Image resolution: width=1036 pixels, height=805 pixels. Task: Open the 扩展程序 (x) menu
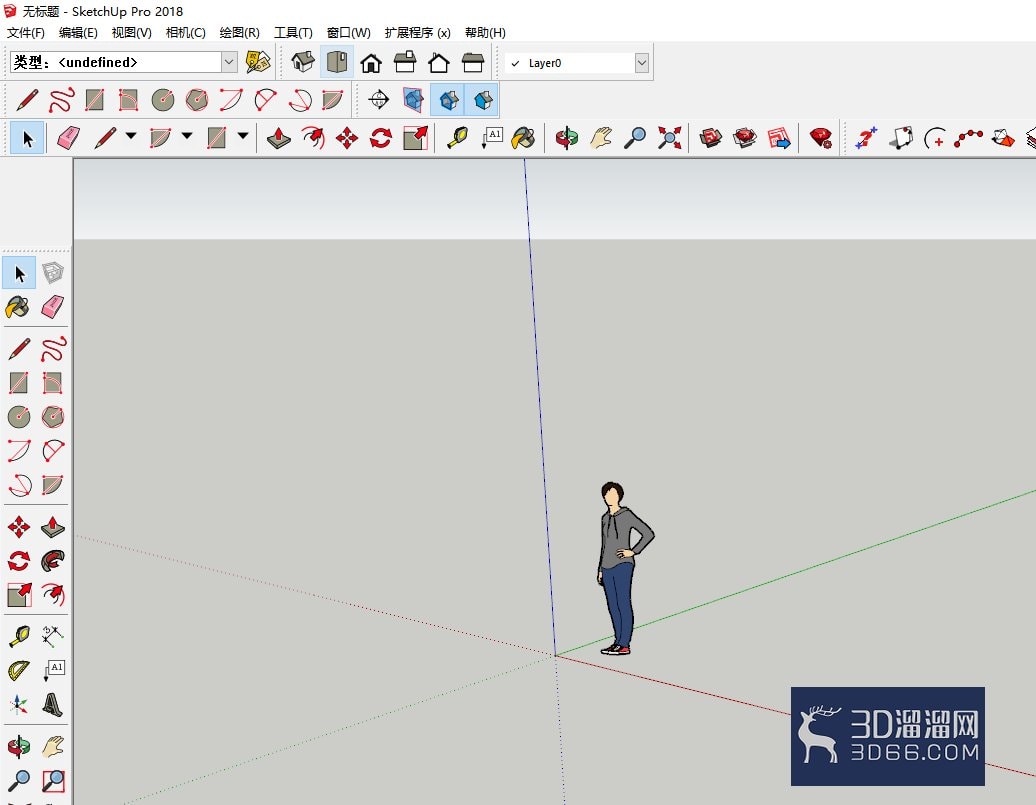pyautogui.click(x=418, y=32)
